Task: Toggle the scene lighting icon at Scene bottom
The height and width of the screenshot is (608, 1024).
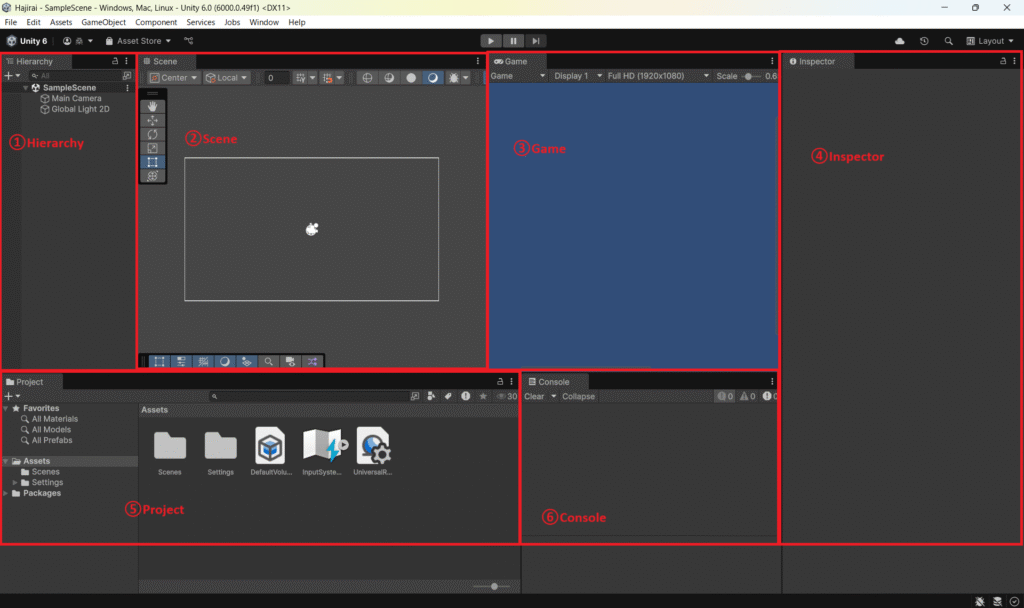Action: pos(225,361)
